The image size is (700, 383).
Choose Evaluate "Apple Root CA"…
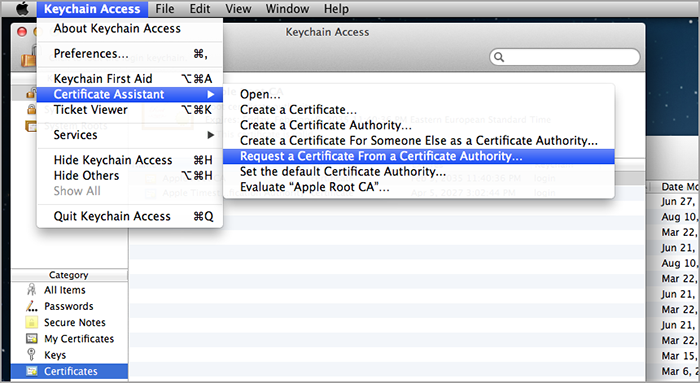tap(419, 187)
